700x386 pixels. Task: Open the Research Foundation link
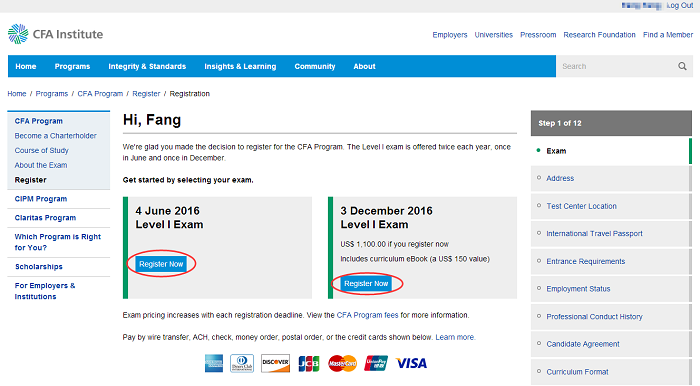point(599,35)
